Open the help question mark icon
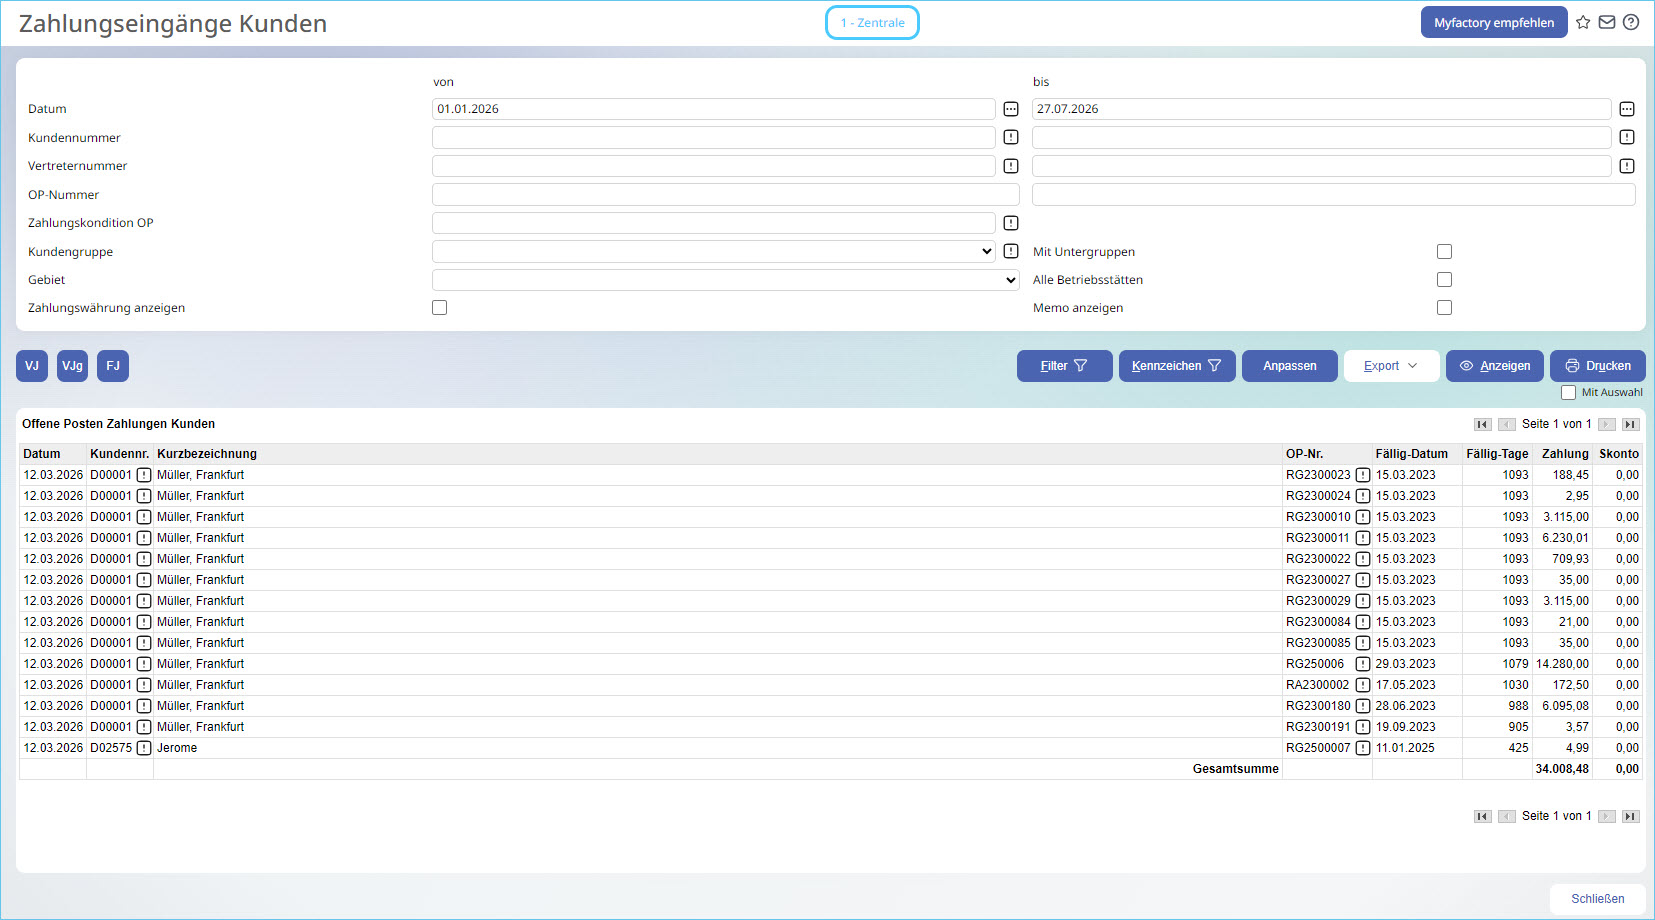 pyautogui.click(x=1631, y=22)
